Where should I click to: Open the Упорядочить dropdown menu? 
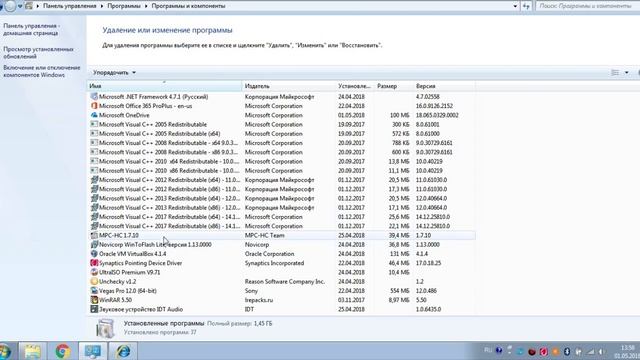point(114,73)
